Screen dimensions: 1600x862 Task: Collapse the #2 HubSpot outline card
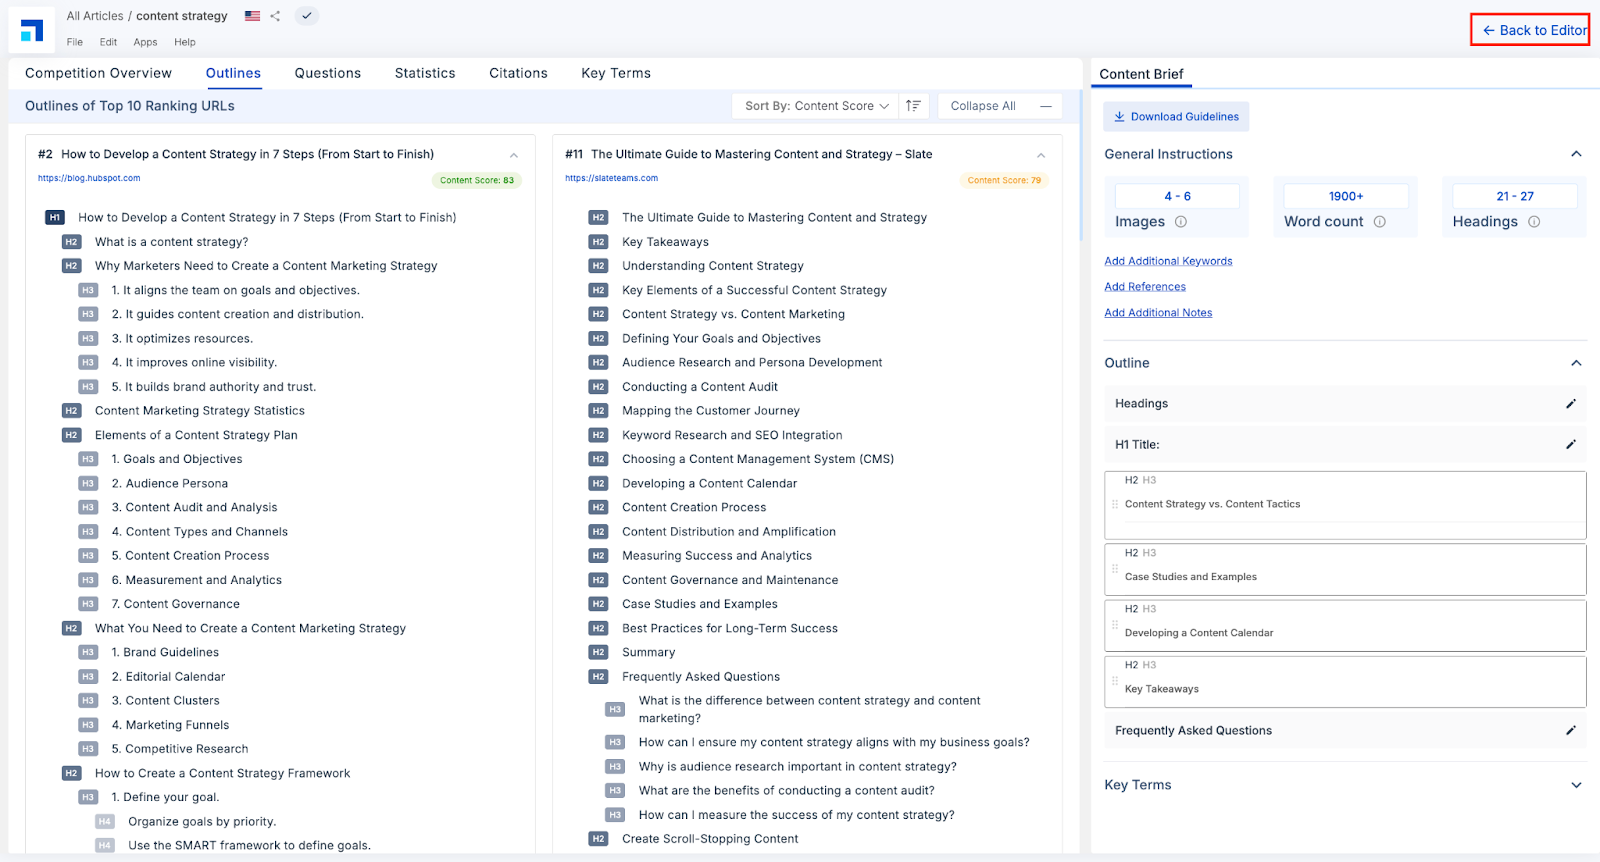click(514, 155)
